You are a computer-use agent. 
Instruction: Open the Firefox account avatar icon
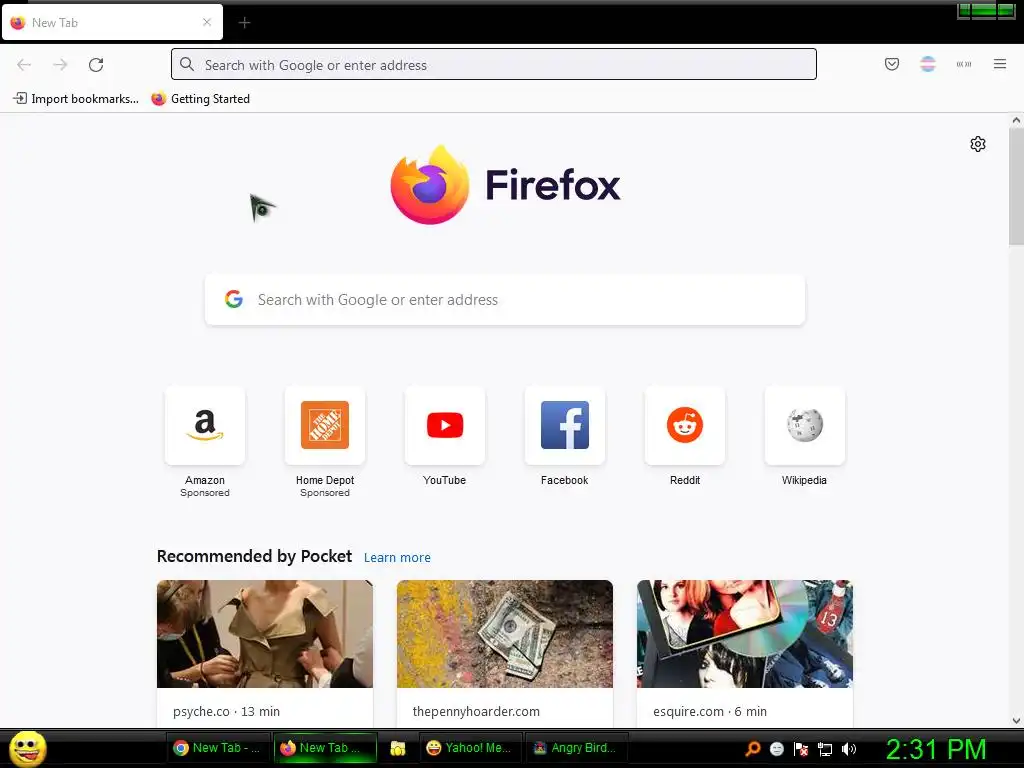(927, 64)
